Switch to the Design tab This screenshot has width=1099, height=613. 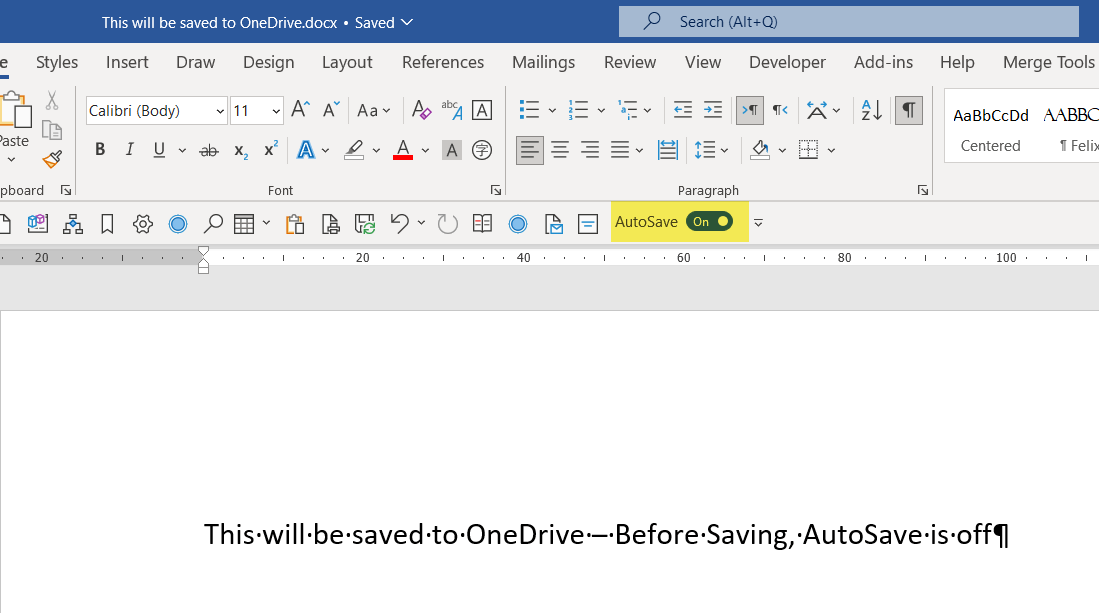pos(268,62)
